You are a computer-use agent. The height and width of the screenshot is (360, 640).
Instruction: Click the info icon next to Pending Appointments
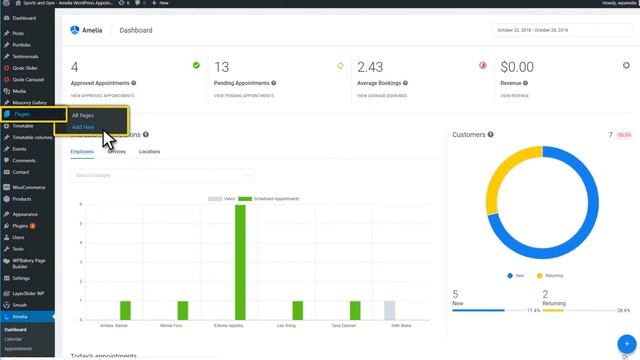(x=273, y=83)
